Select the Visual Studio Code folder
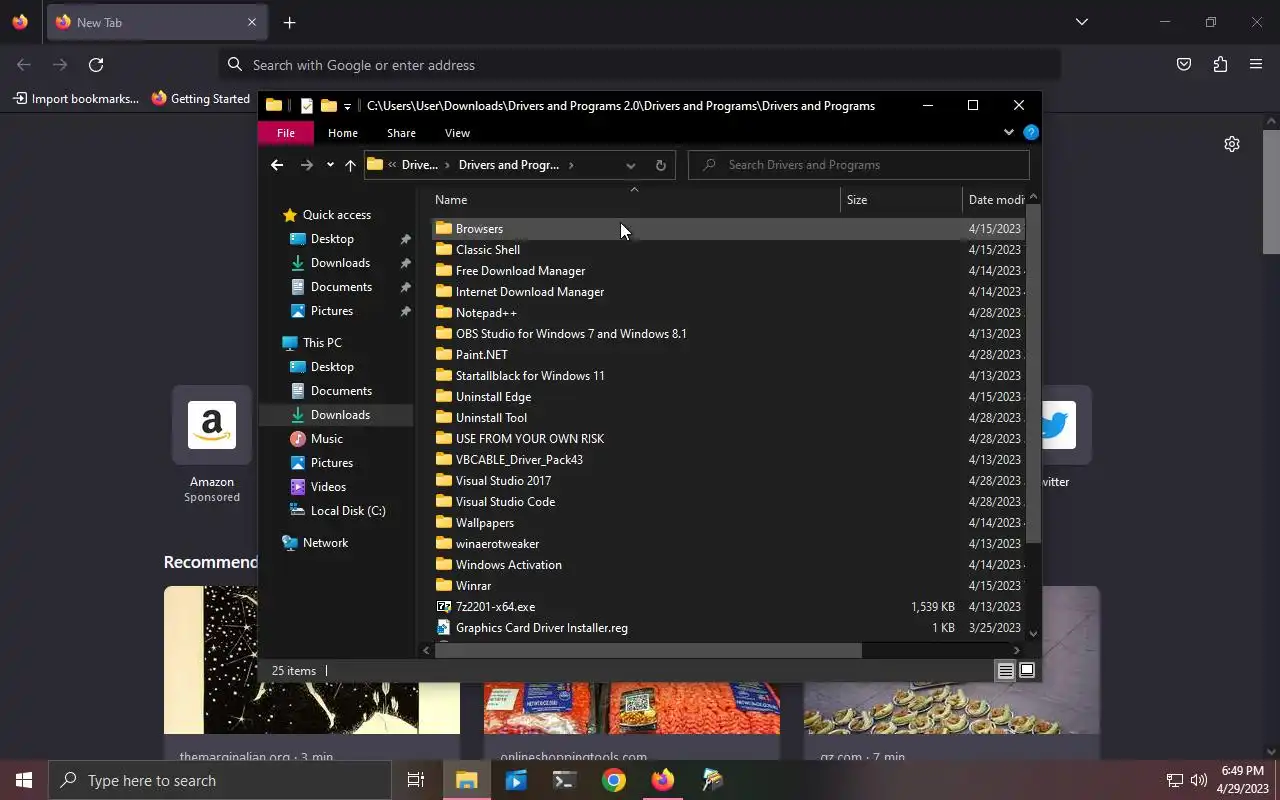This screenshot has height=800, width=1280. click(728, 502)
